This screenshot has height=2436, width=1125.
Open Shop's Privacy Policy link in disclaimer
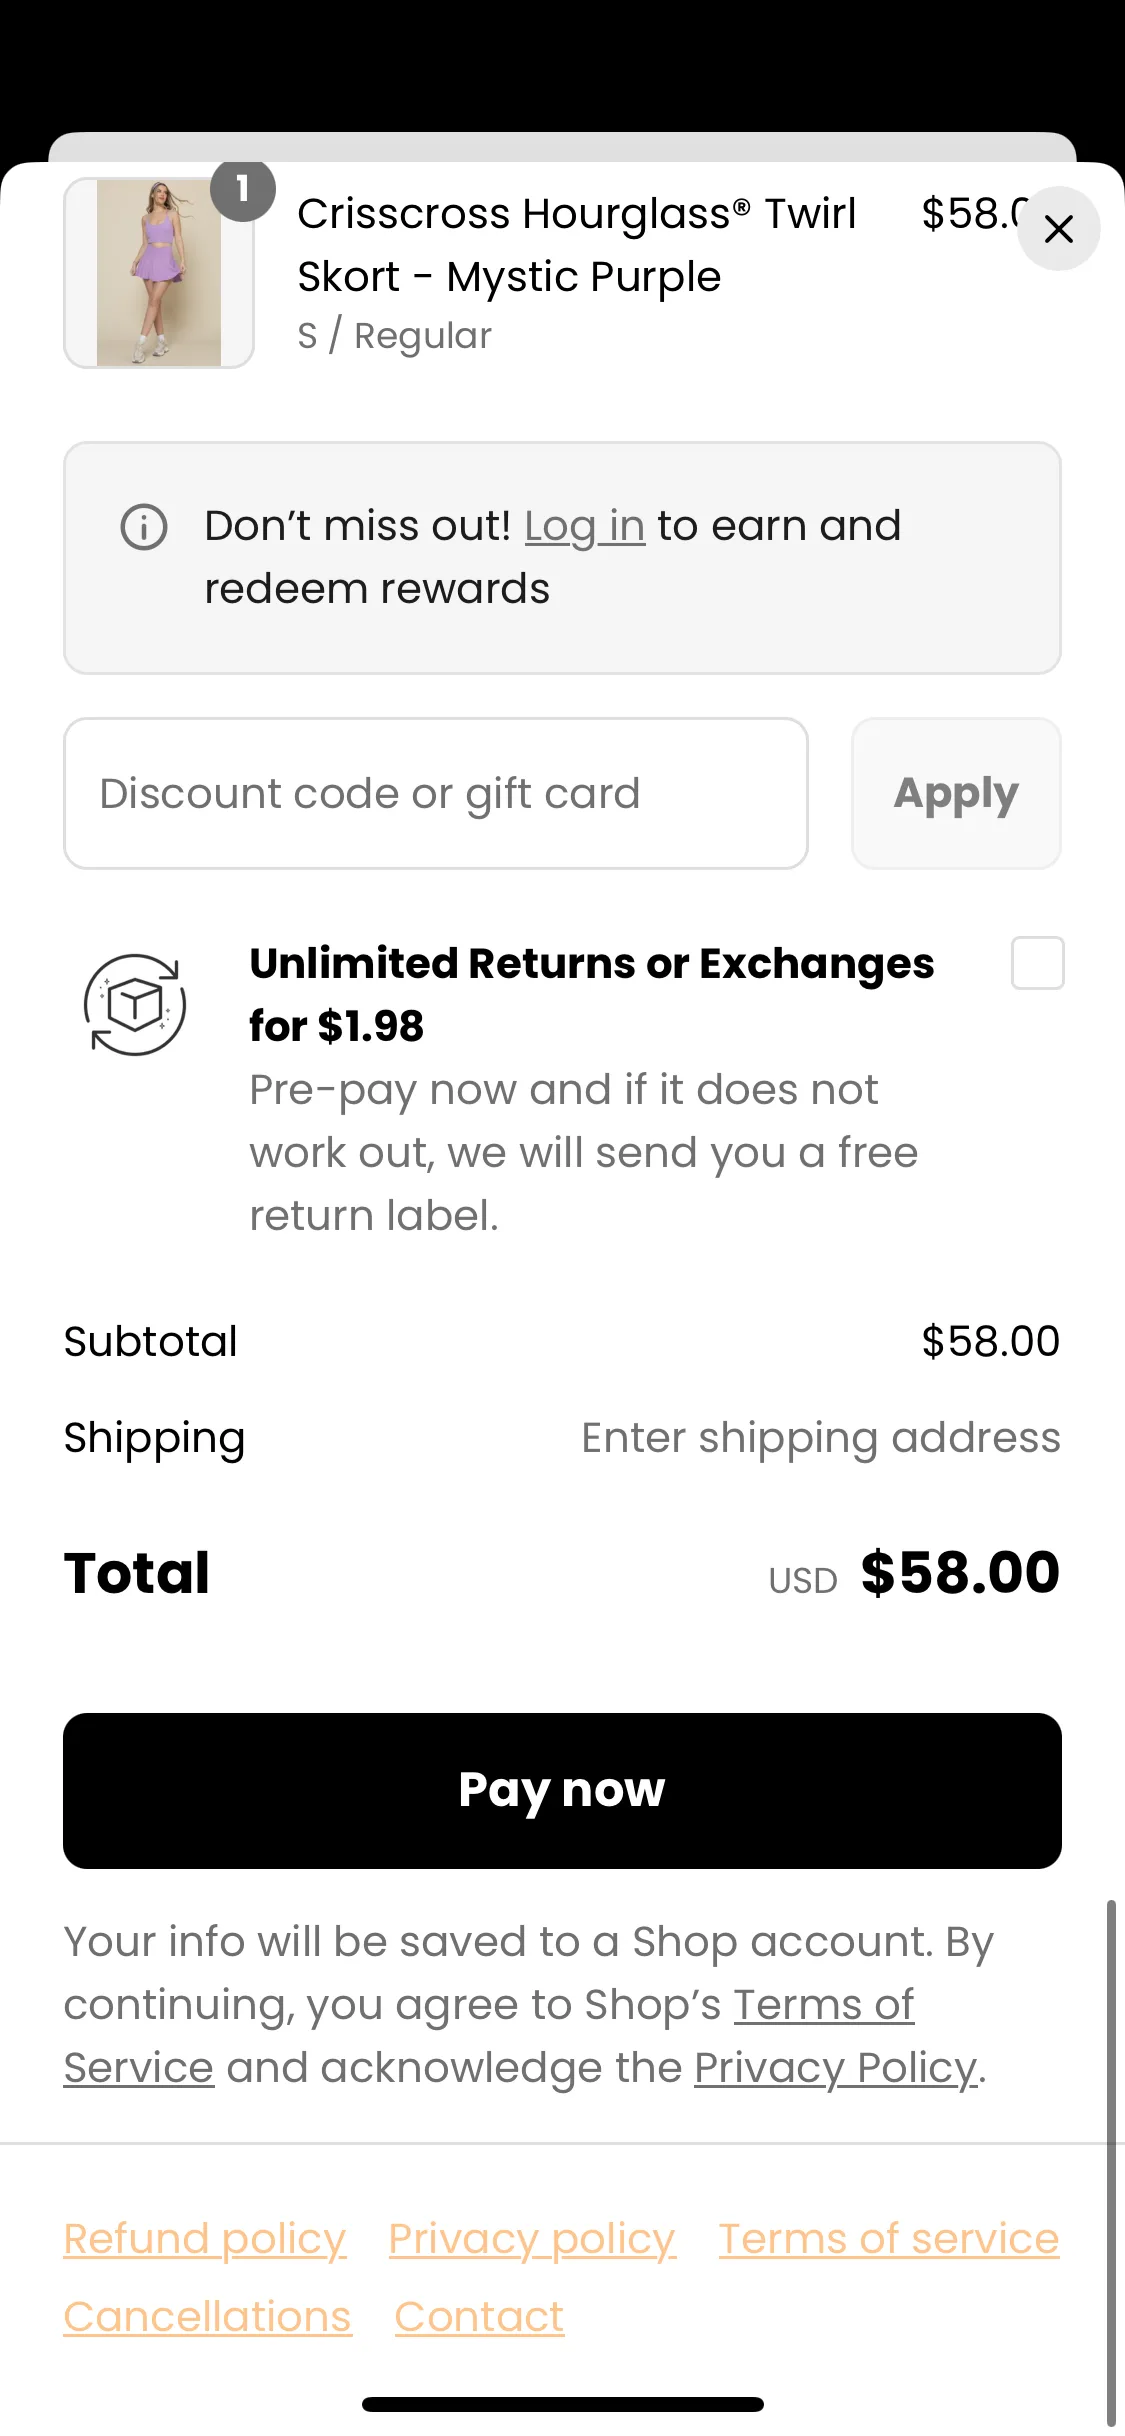coord(835,2068)
